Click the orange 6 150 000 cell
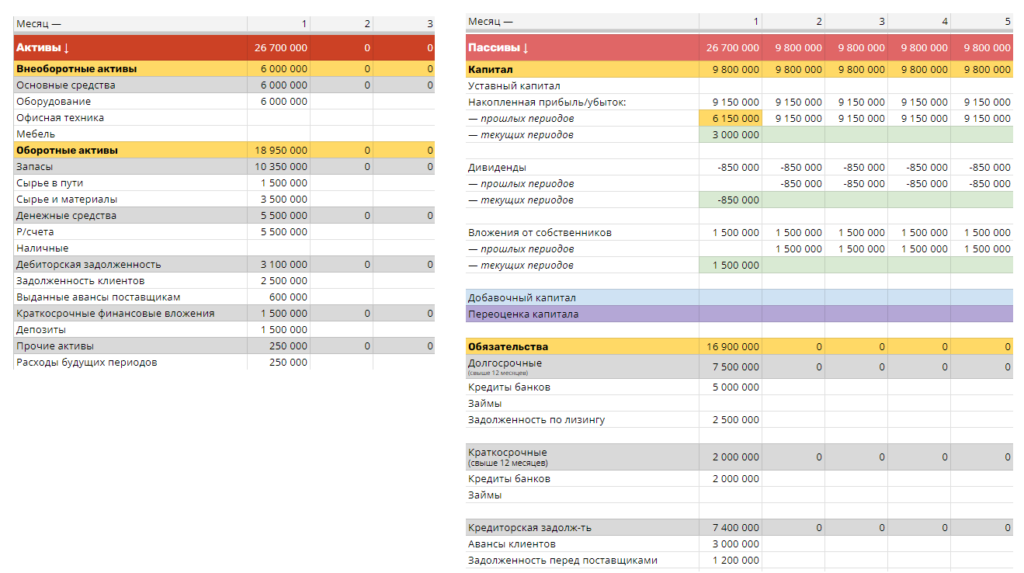The image size is (1024, 573). (x=731, y=118)
